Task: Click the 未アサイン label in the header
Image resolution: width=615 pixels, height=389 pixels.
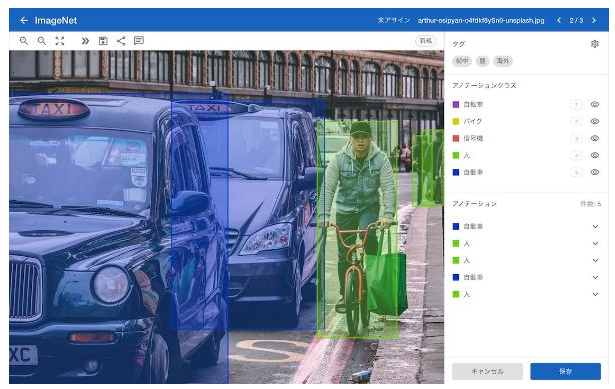Action: 394,20
